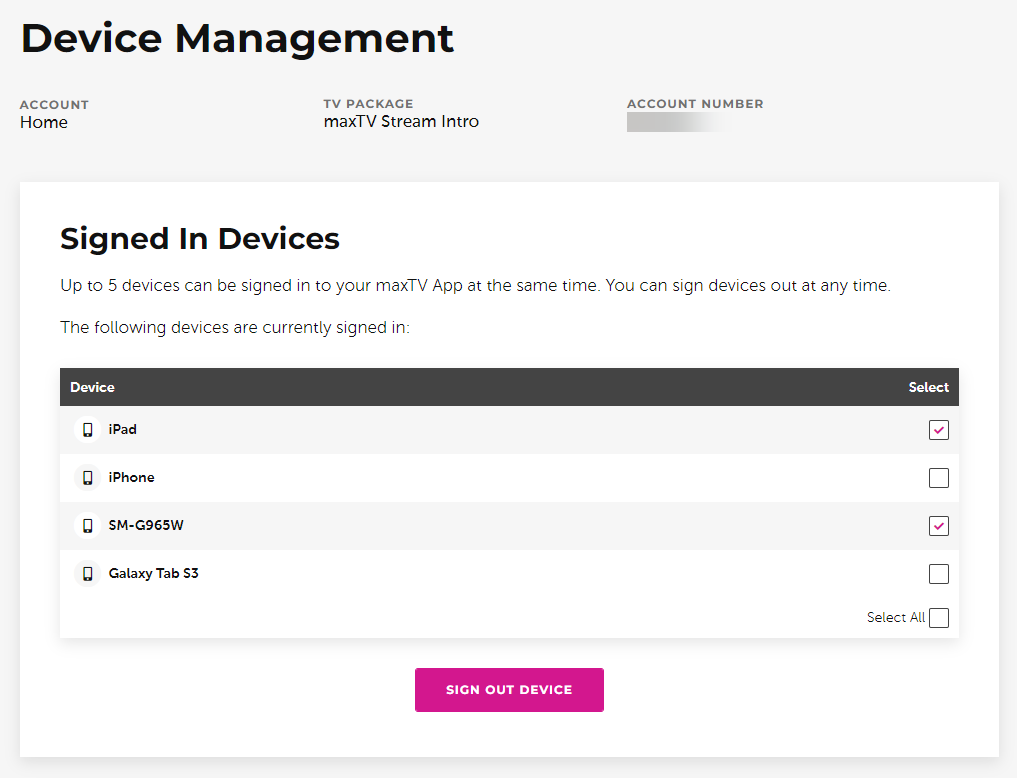The width and height of the screenshot is (1017, 778).
Task: Select the iPad device name label
Action: click(x=122, y=429)
